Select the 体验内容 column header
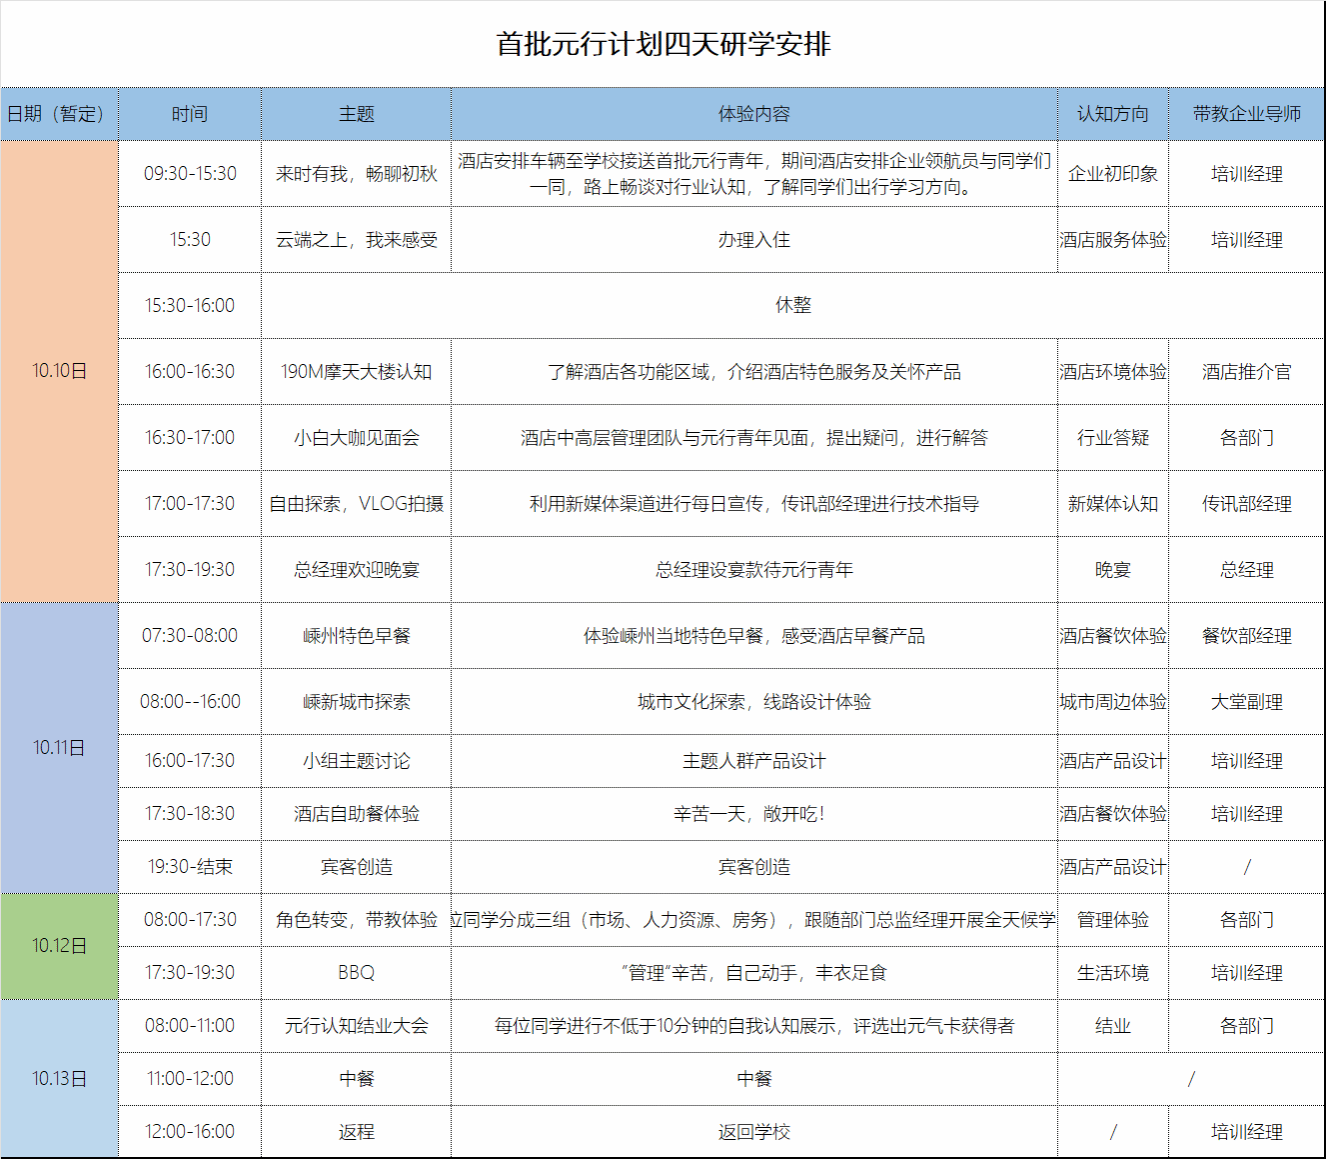1326x1159 pixels. [x=754, y=114]
